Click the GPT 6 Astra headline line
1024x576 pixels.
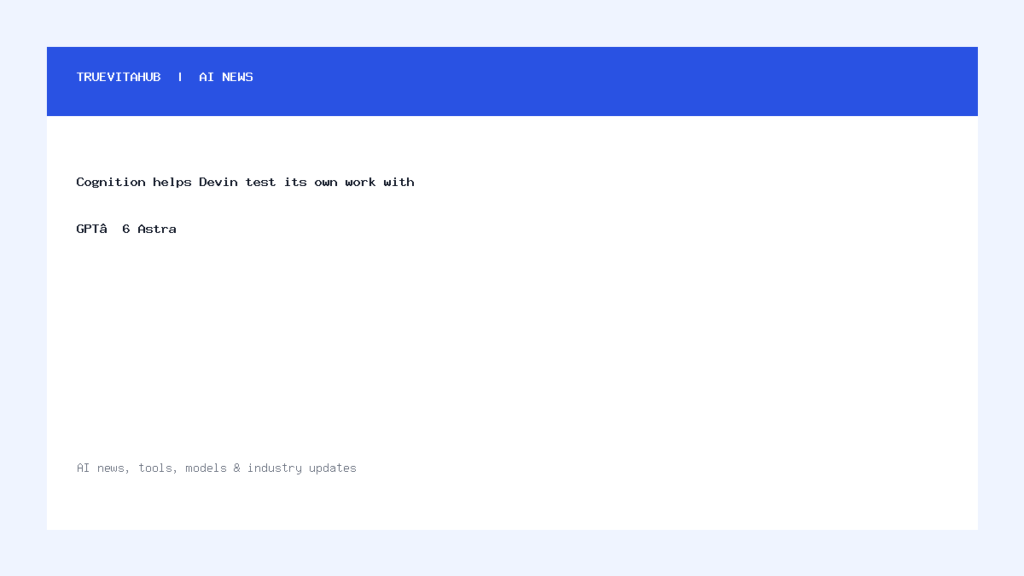click(126, 229)
